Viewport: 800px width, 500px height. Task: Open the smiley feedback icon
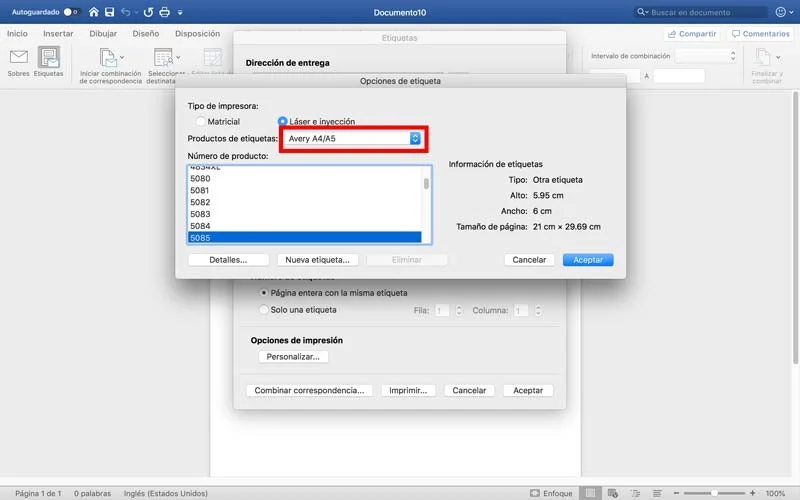781,12
